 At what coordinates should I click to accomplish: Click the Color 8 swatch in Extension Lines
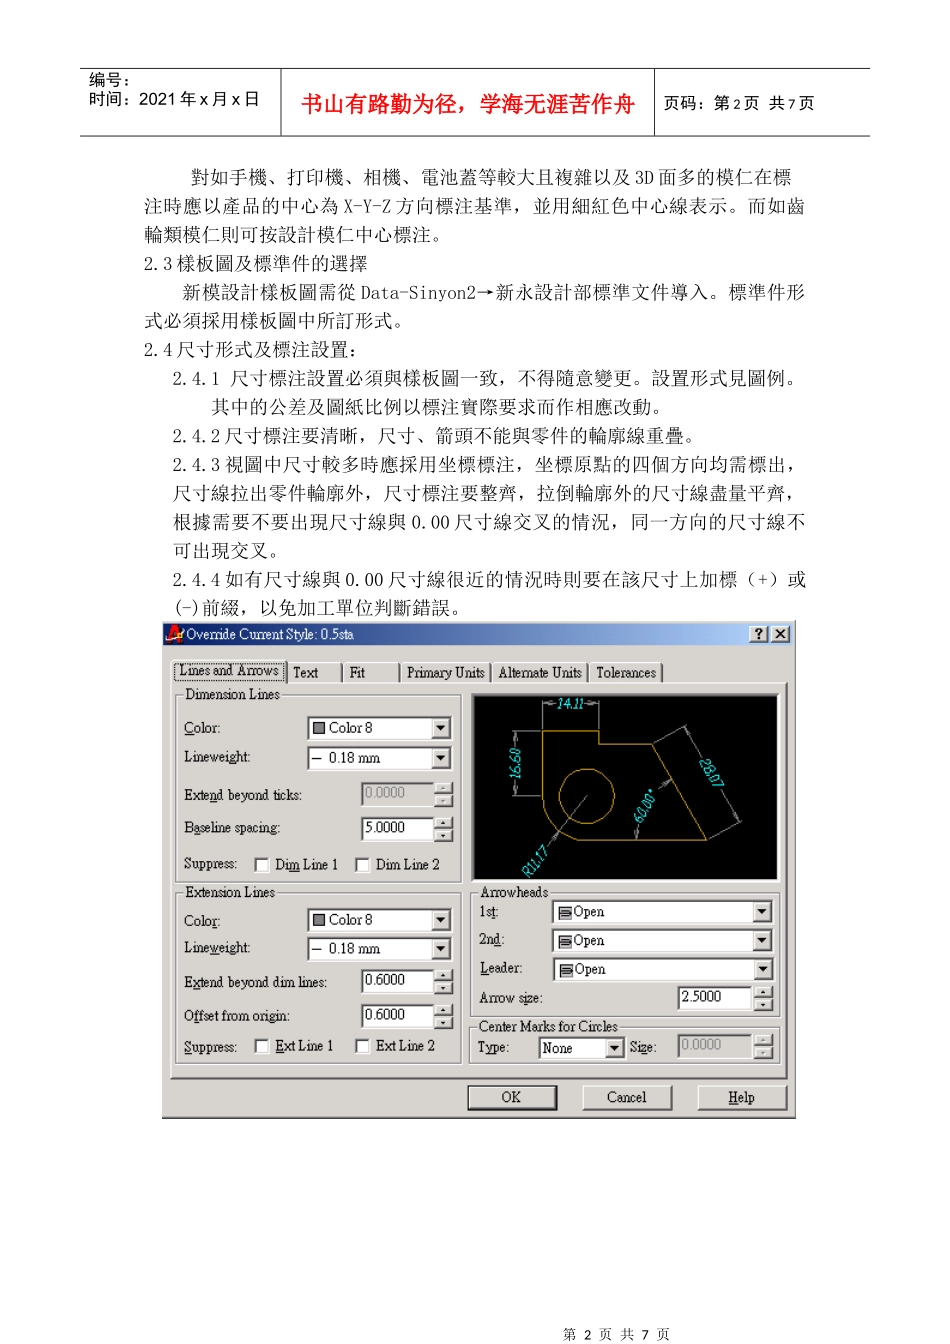click(x=319, y=920)
